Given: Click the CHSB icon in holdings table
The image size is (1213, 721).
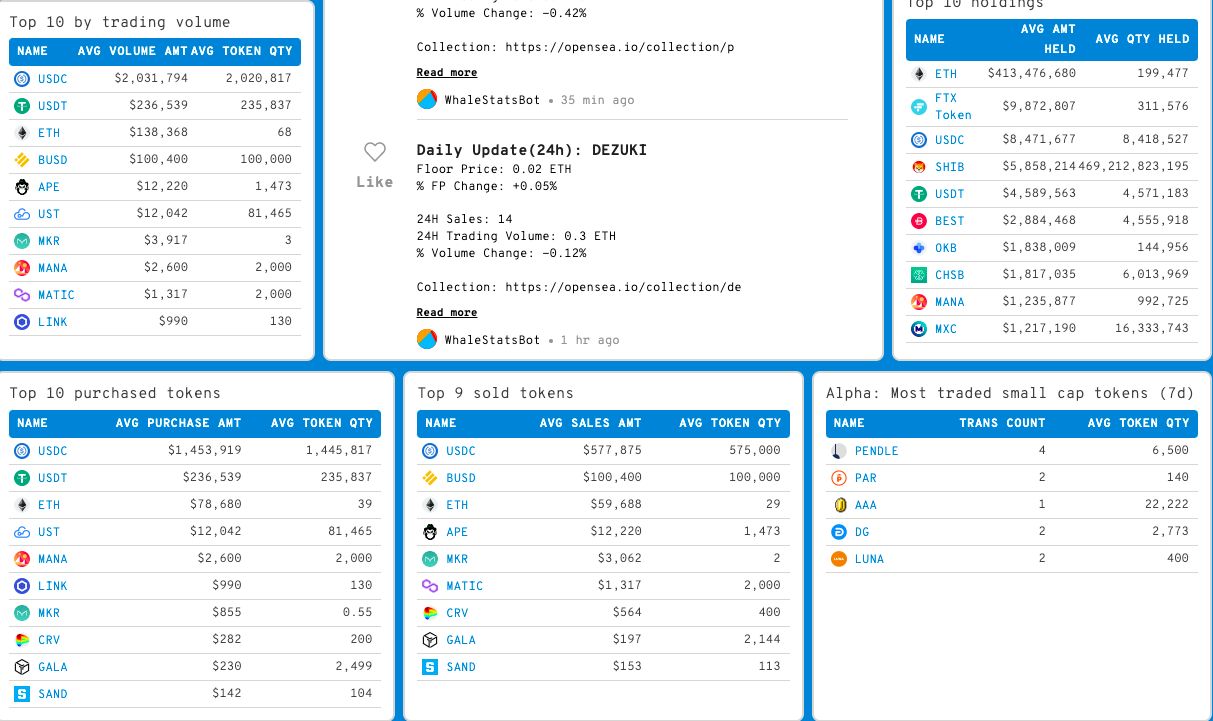Looking at the screenshot, I should tap(919, 275).
